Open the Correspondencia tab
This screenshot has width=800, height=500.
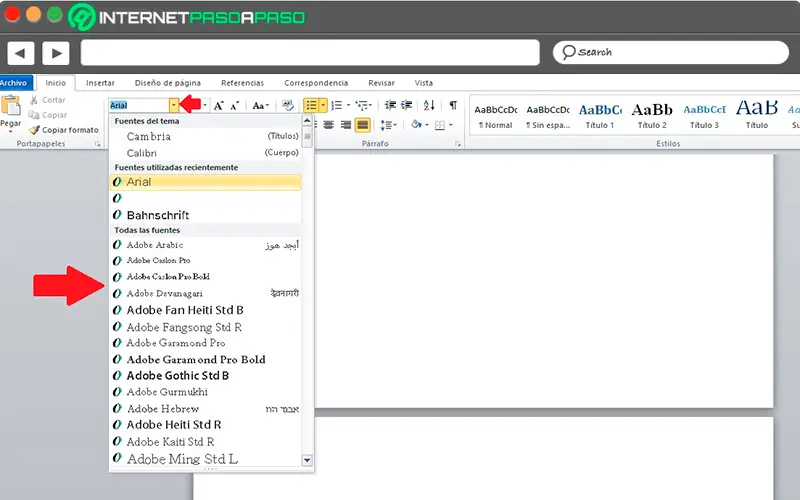[x=316, y=83]
